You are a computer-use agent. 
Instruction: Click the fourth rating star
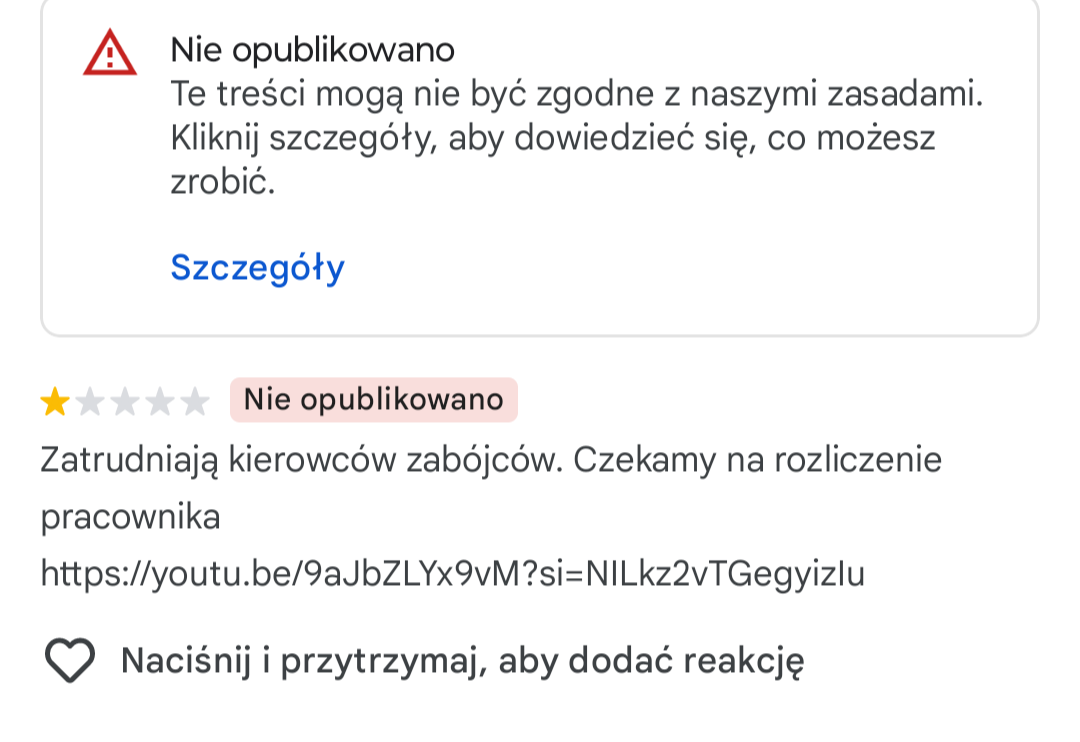pyautogui.click(x=160, y=402)
